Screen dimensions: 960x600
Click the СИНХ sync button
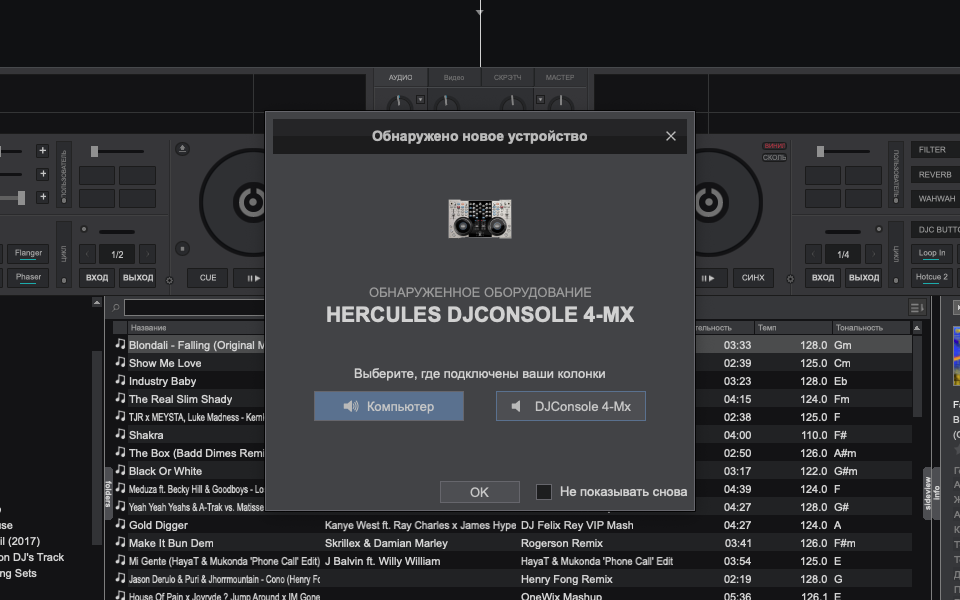pos(752,278)
